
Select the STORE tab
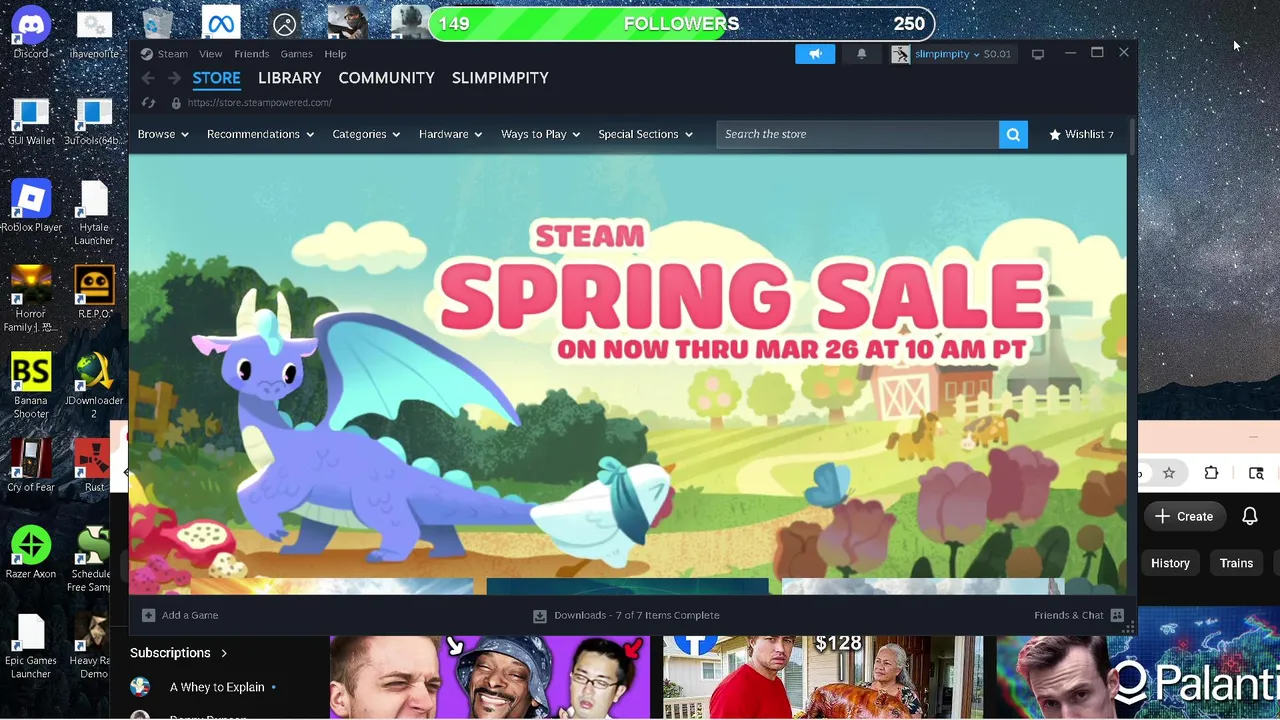(216, 78)
